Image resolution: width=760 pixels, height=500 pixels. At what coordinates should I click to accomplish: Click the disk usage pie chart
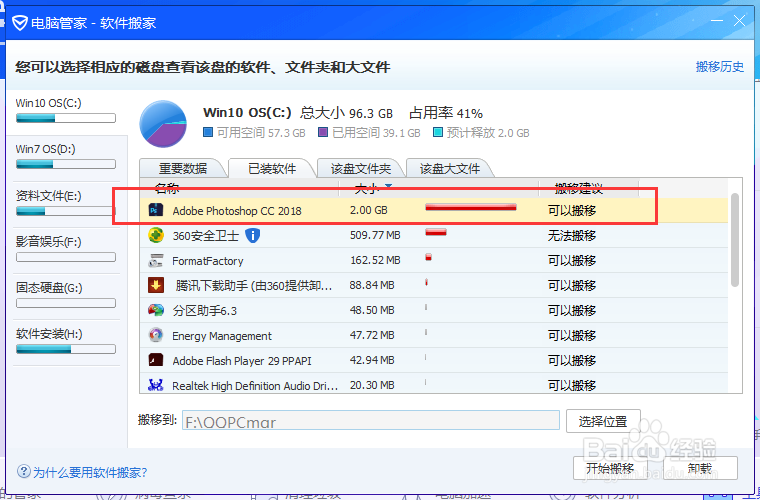click(x=163, y=124)
